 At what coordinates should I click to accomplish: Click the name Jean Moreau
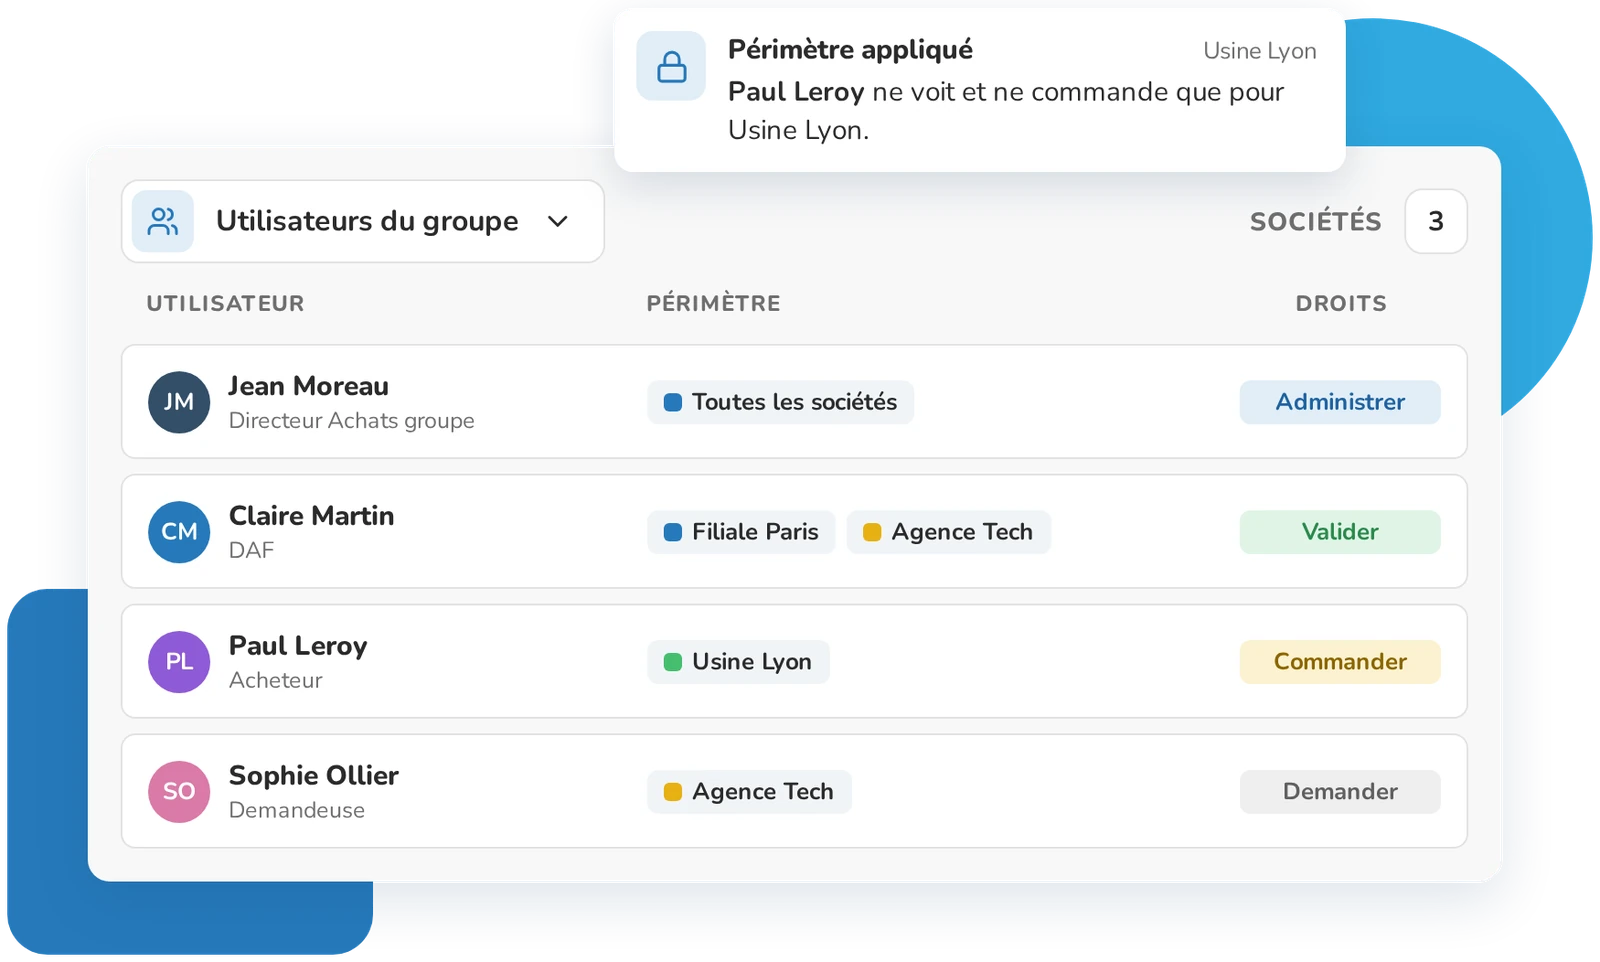click(x=308, y=386)
